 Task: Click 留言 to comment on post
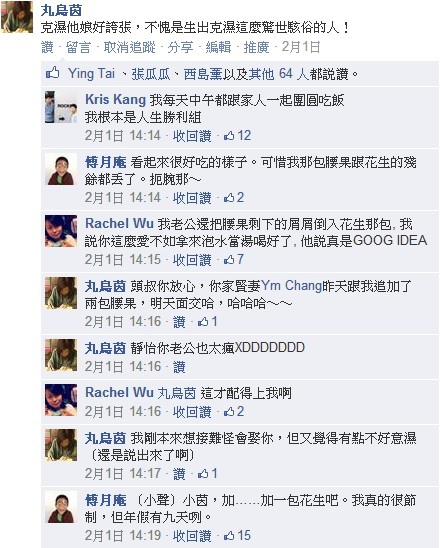click(x=79, y=47)
